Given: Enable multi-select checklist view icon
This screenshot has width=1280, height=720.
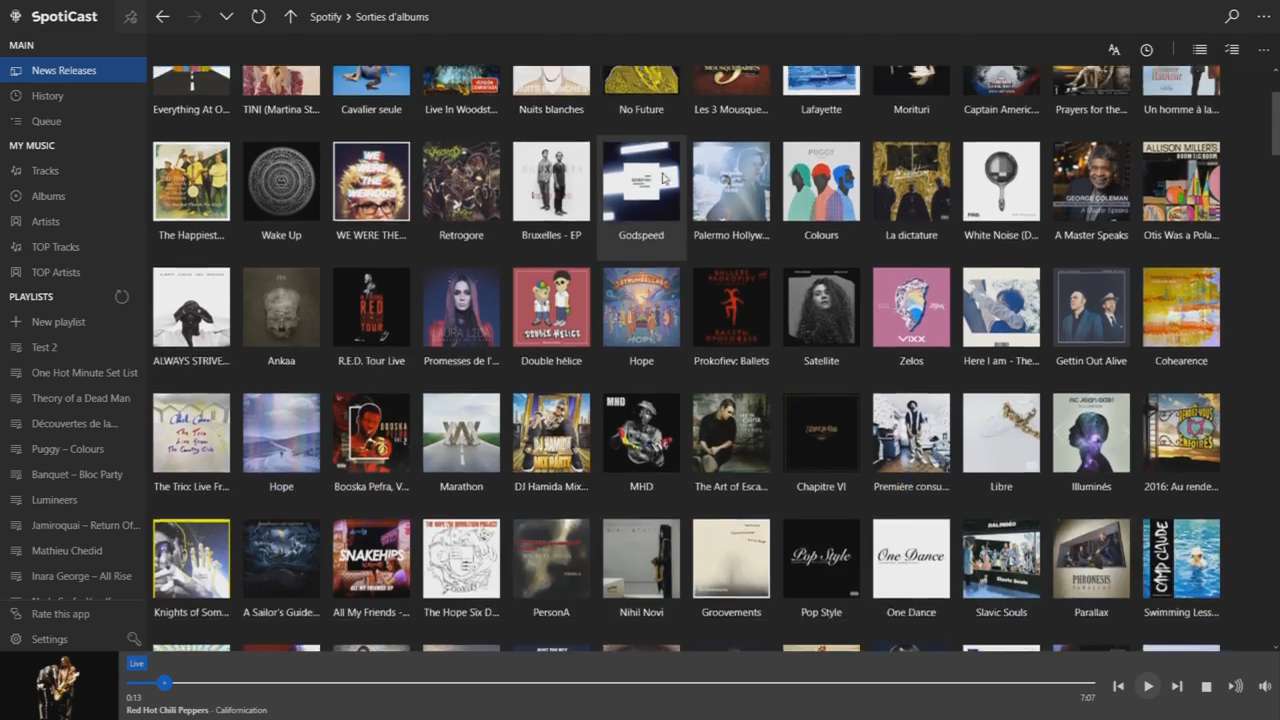Looking at the screenshot, I should (x=1232, y=50).
